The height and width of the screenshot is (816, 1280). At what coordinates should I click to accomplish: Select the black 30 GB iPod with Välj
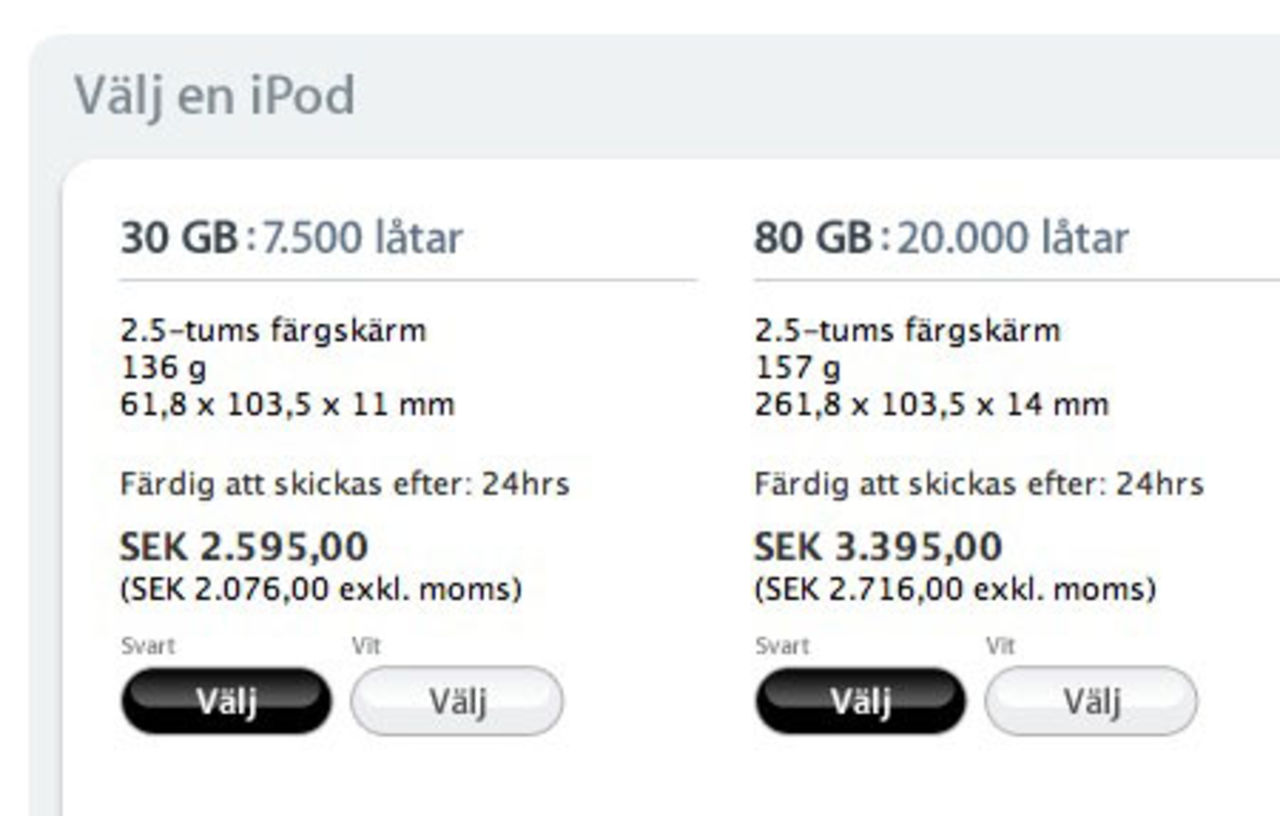224,701
